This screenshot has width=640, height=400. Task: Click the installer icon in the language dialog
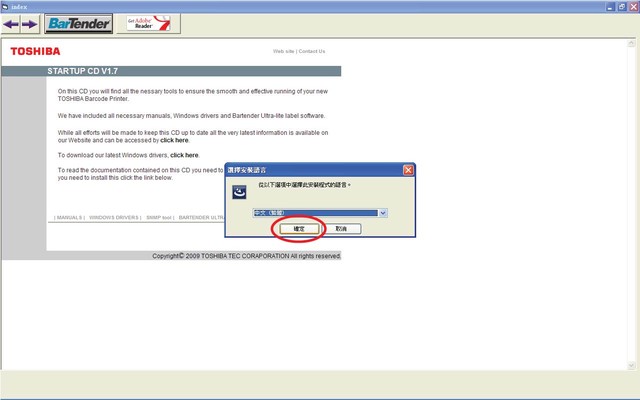click(x=239, y=192)
